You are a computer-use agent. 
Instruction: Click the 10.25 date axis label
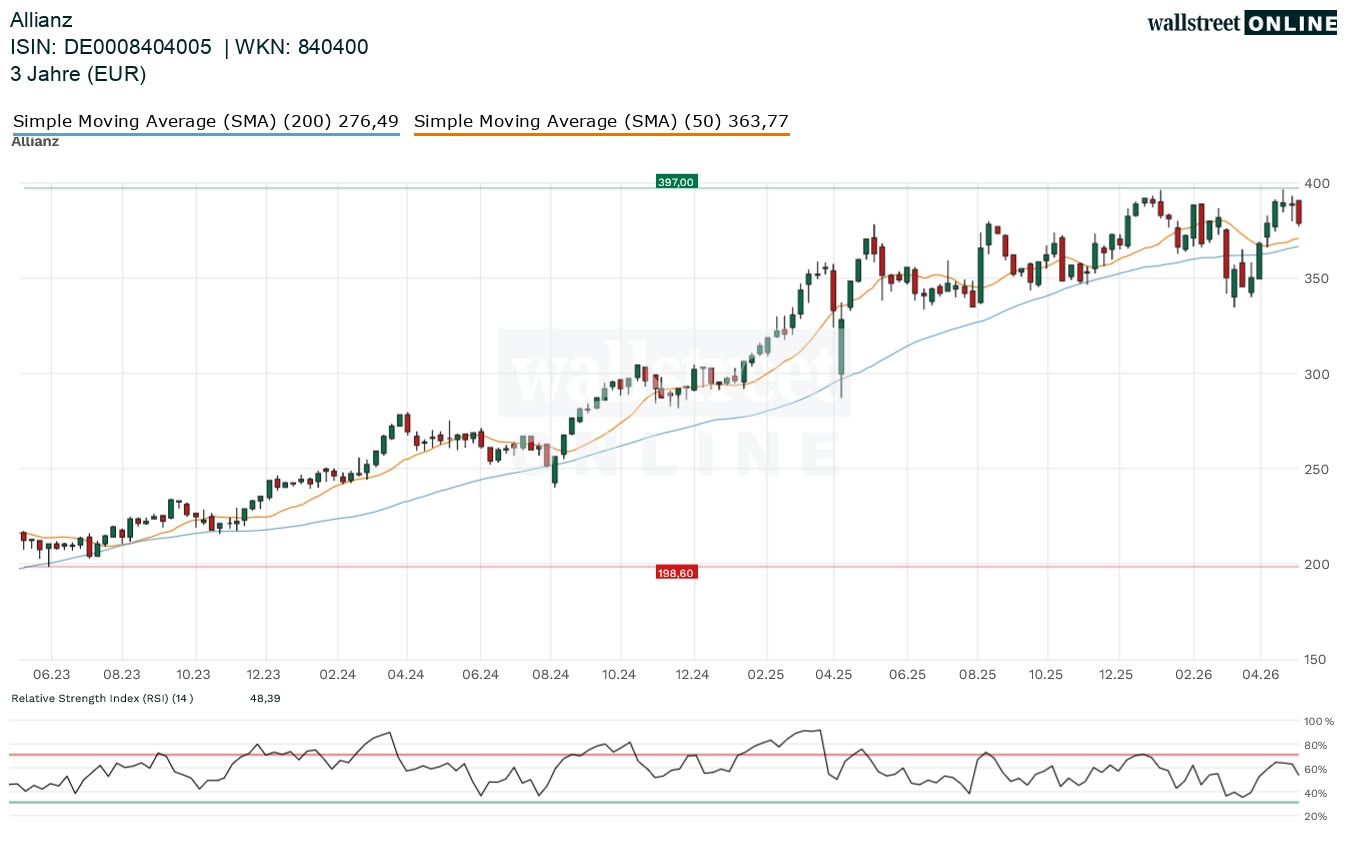point(1047,675)
